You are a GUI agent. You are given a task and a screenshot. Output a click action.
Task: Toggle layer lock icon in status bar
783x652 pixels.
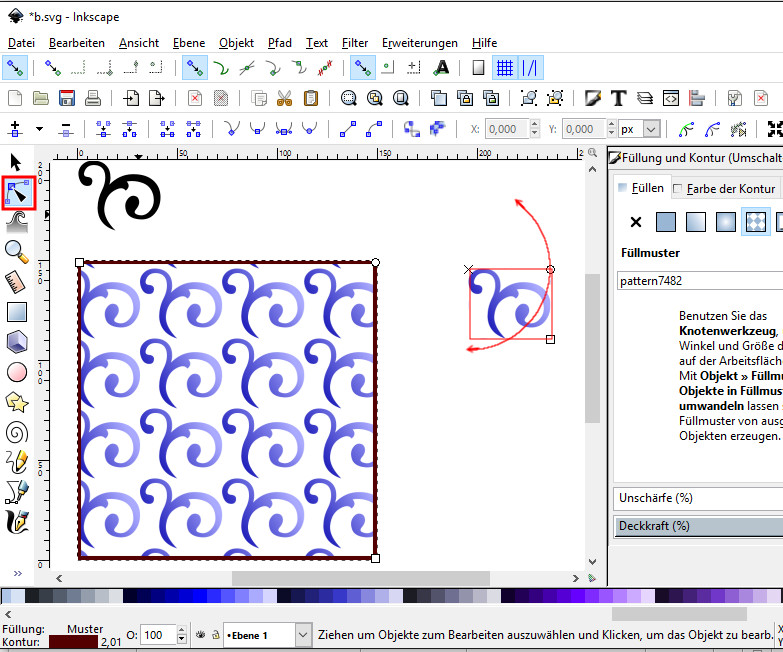[216, 635]
